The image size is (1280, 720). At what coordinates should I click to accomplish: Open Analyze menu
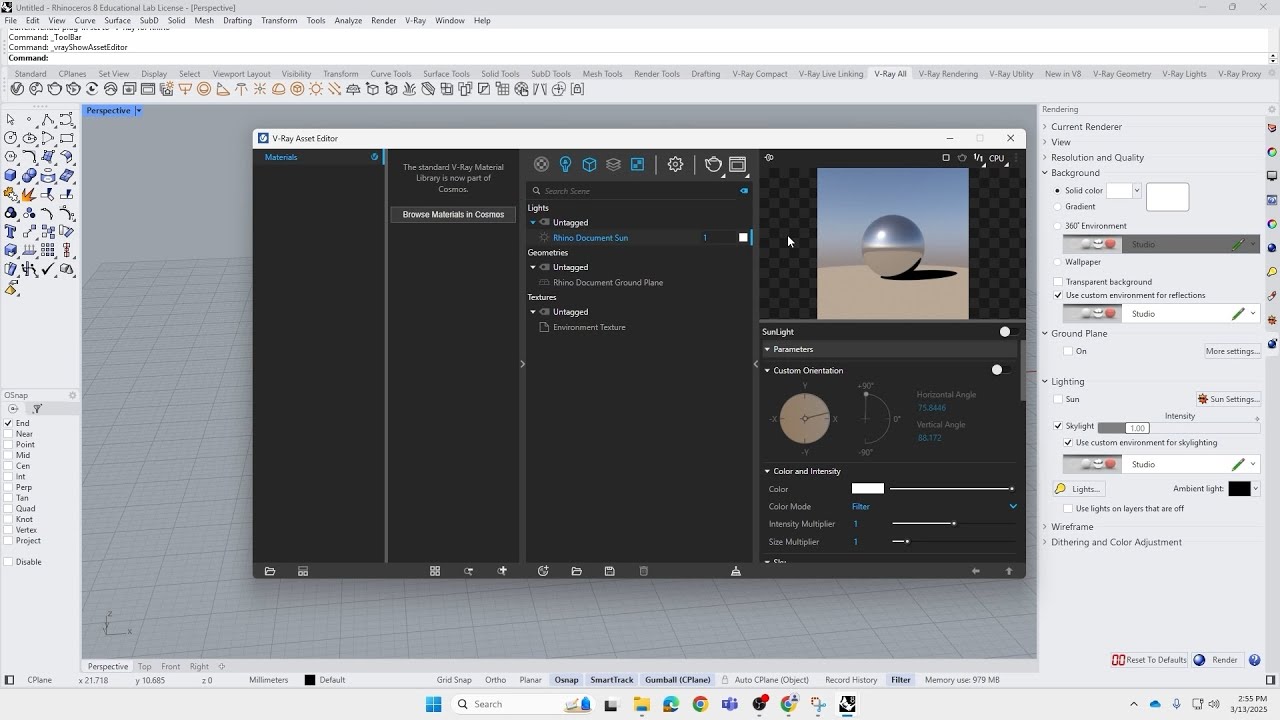tap(348, 20)
